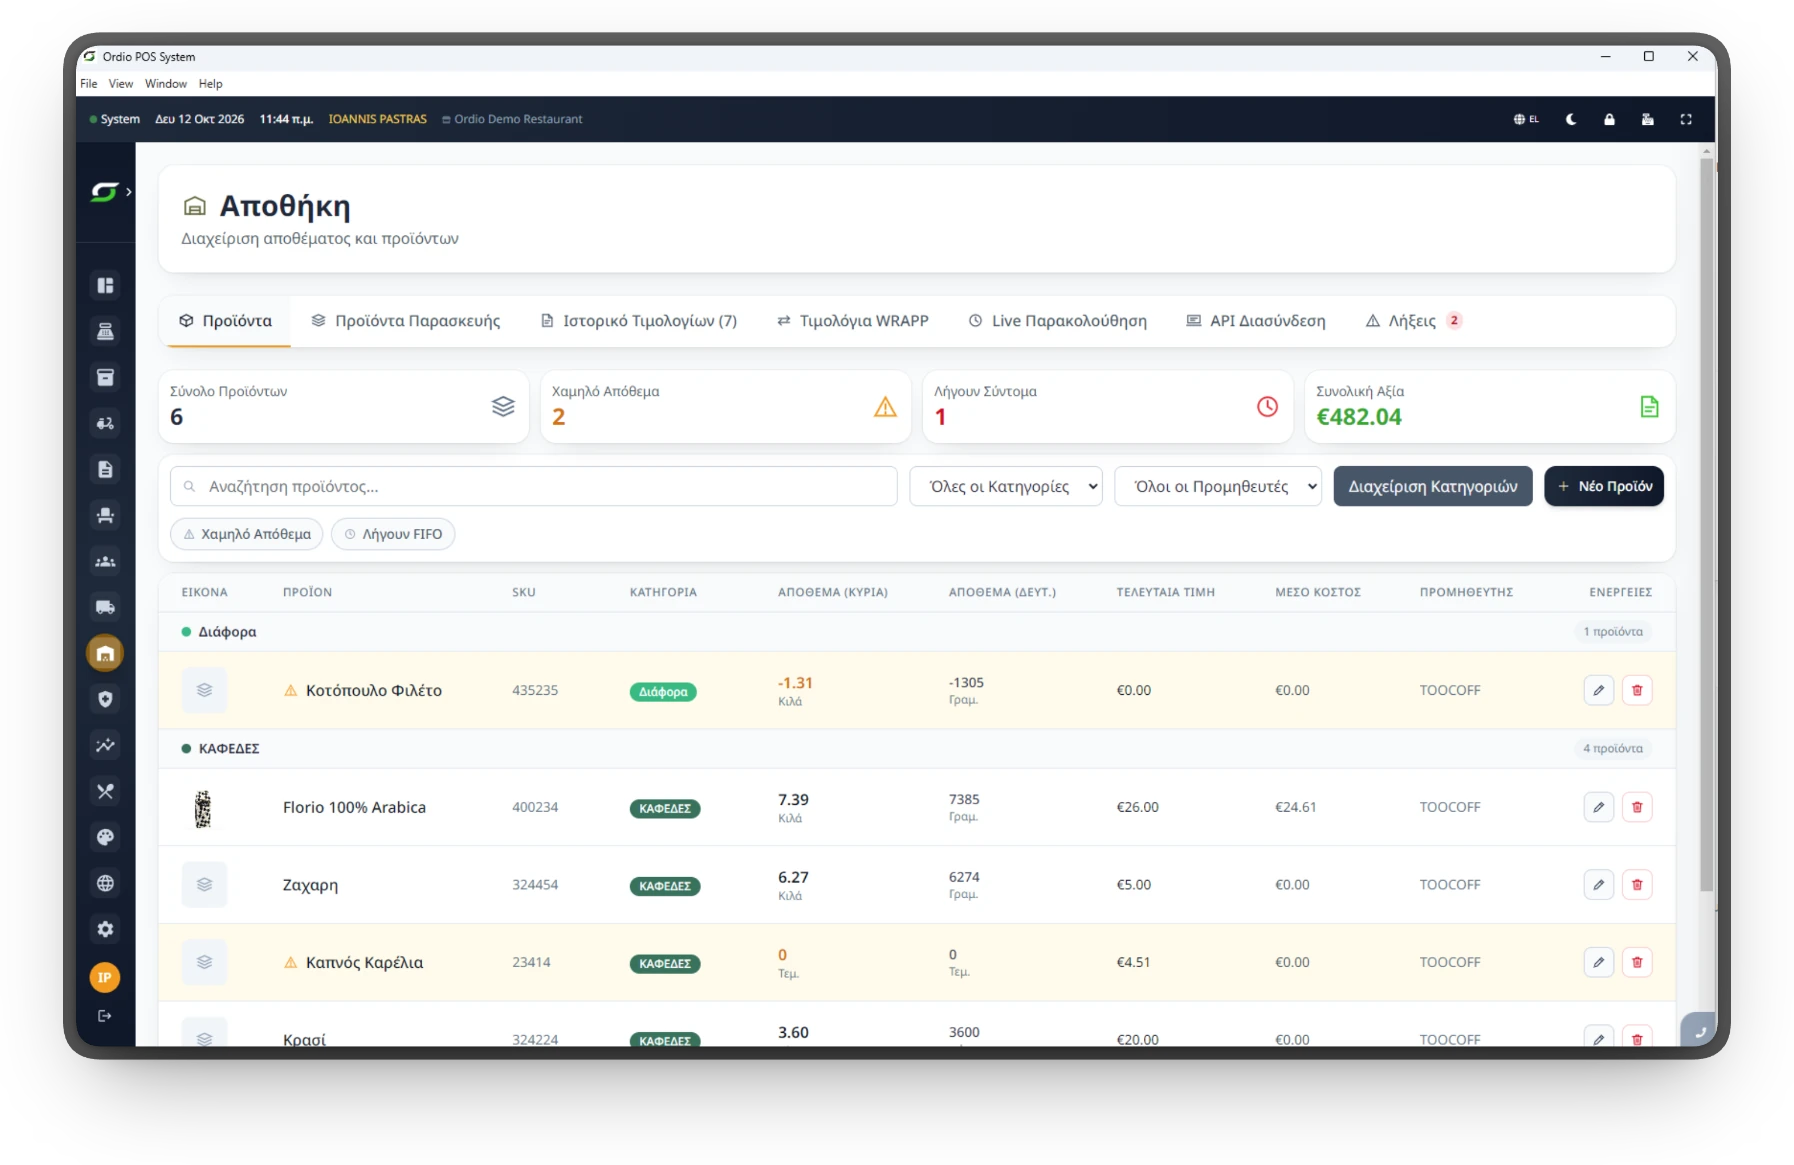
Task: Open the color palette sidebar icon
Action: [x=105, y=838]
